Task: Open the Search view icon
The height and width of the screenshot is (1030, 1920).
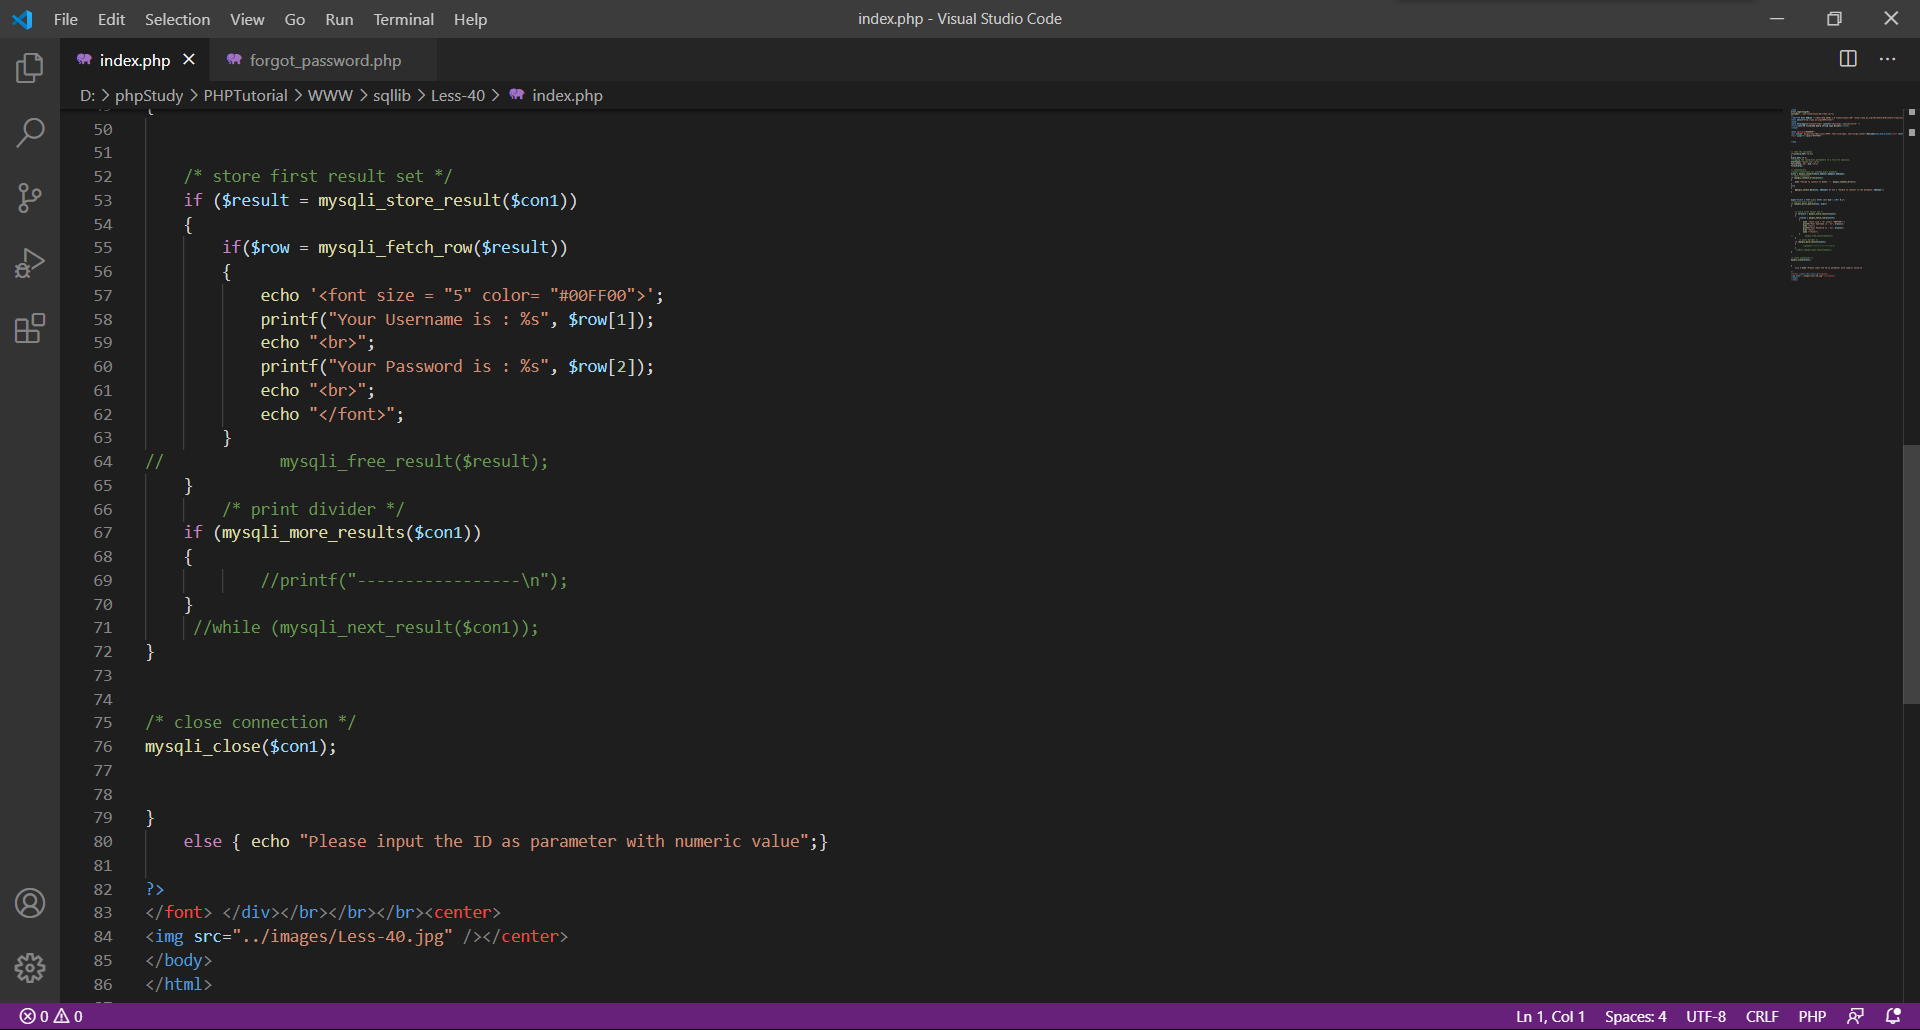Action: 30,132
